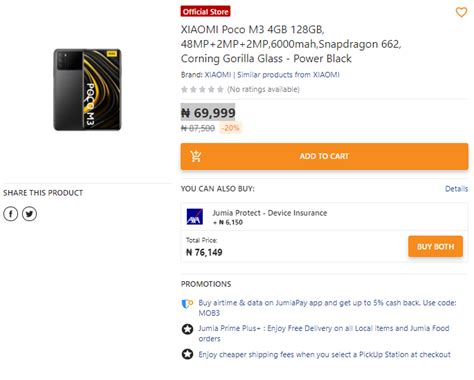The image size is (474, 380).
Task: Click the Official Store badge
Action: tap(205, 12)
